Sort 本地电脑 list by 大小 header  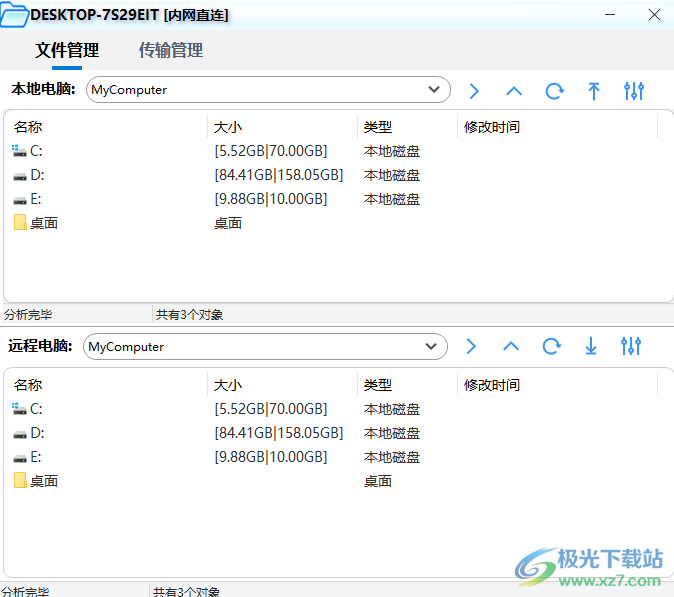[228, 127]
